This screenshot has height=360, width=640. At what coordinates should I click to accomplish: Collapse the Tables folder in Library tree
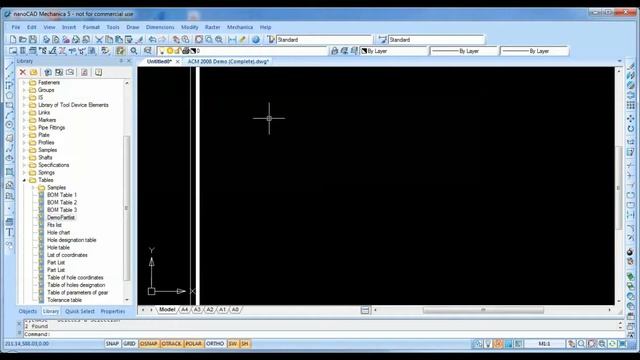24,180
